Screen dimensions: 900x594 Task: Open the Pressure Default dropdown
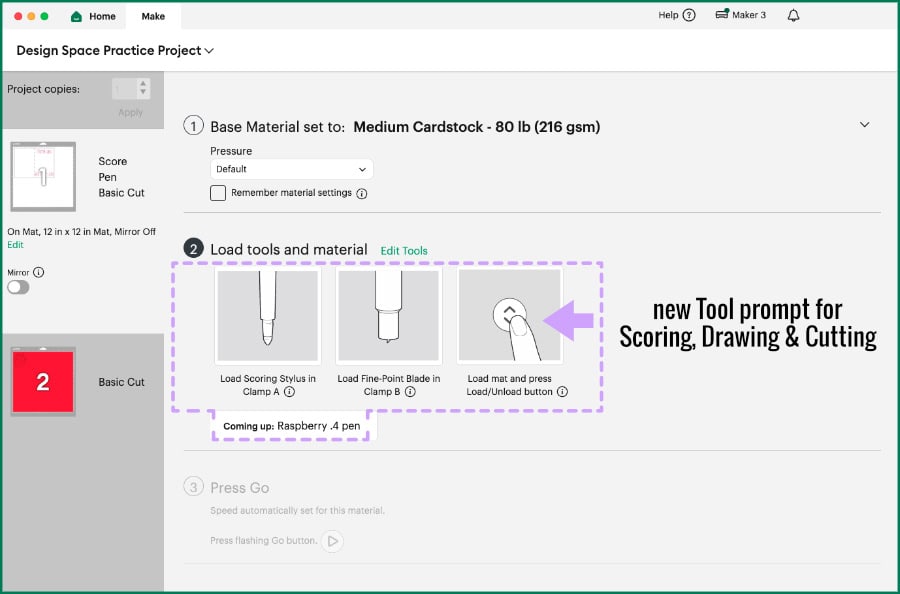pos(292,169)
